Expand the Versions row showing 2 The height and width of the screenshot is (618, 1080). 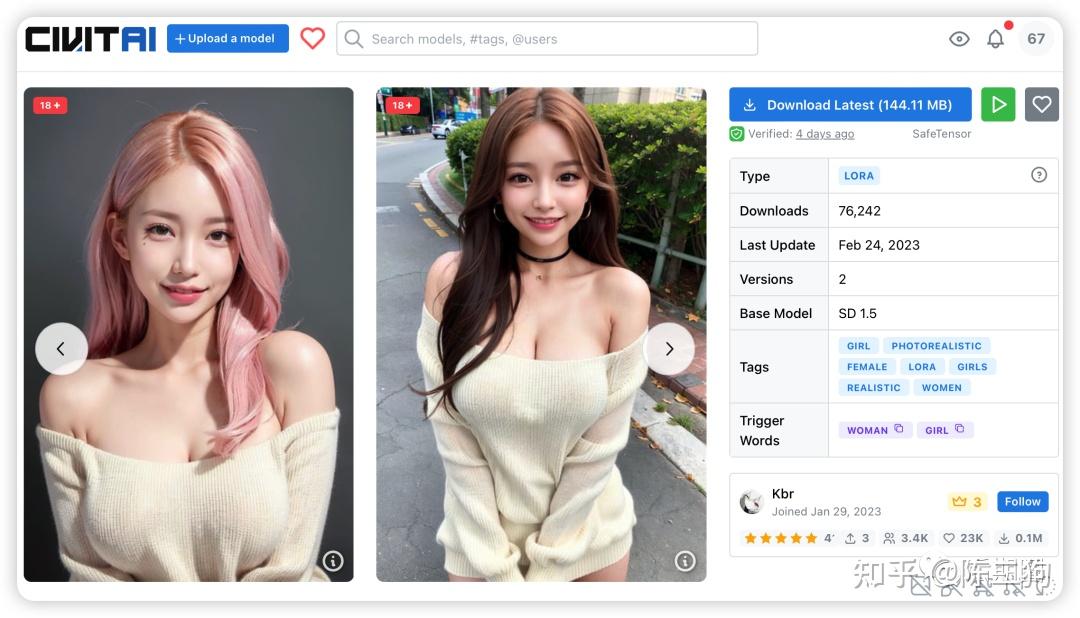(x=842, y=278)
